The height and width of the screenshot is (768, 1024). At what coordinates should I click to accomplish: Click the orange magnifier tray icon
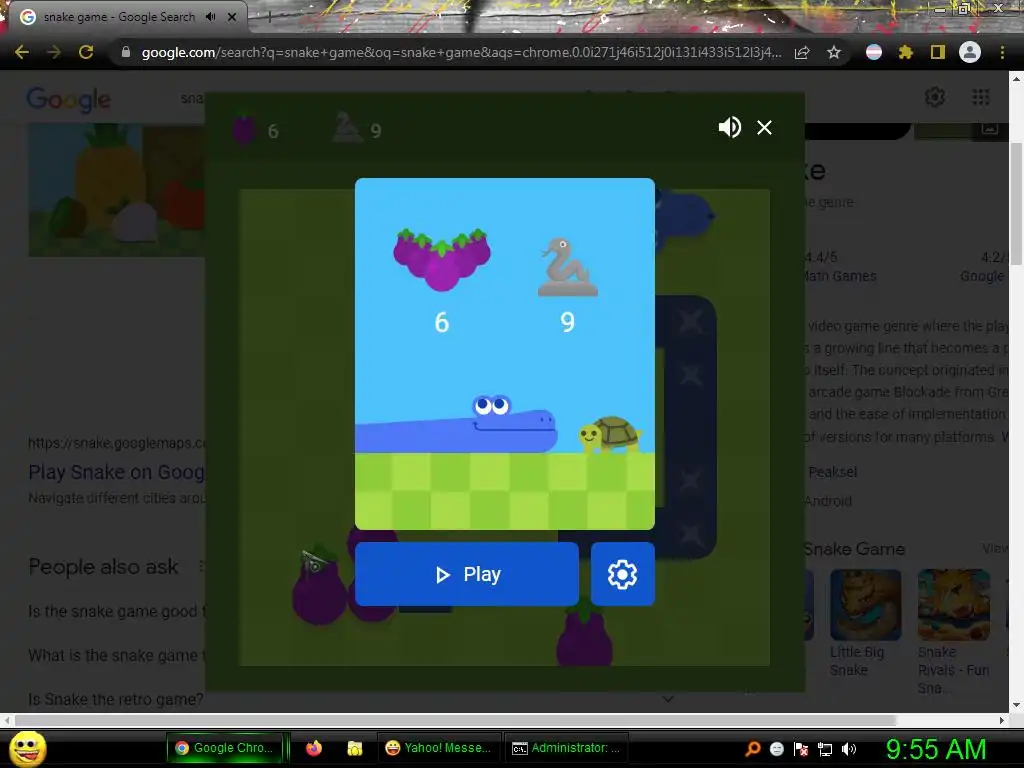tap(753, 748)
